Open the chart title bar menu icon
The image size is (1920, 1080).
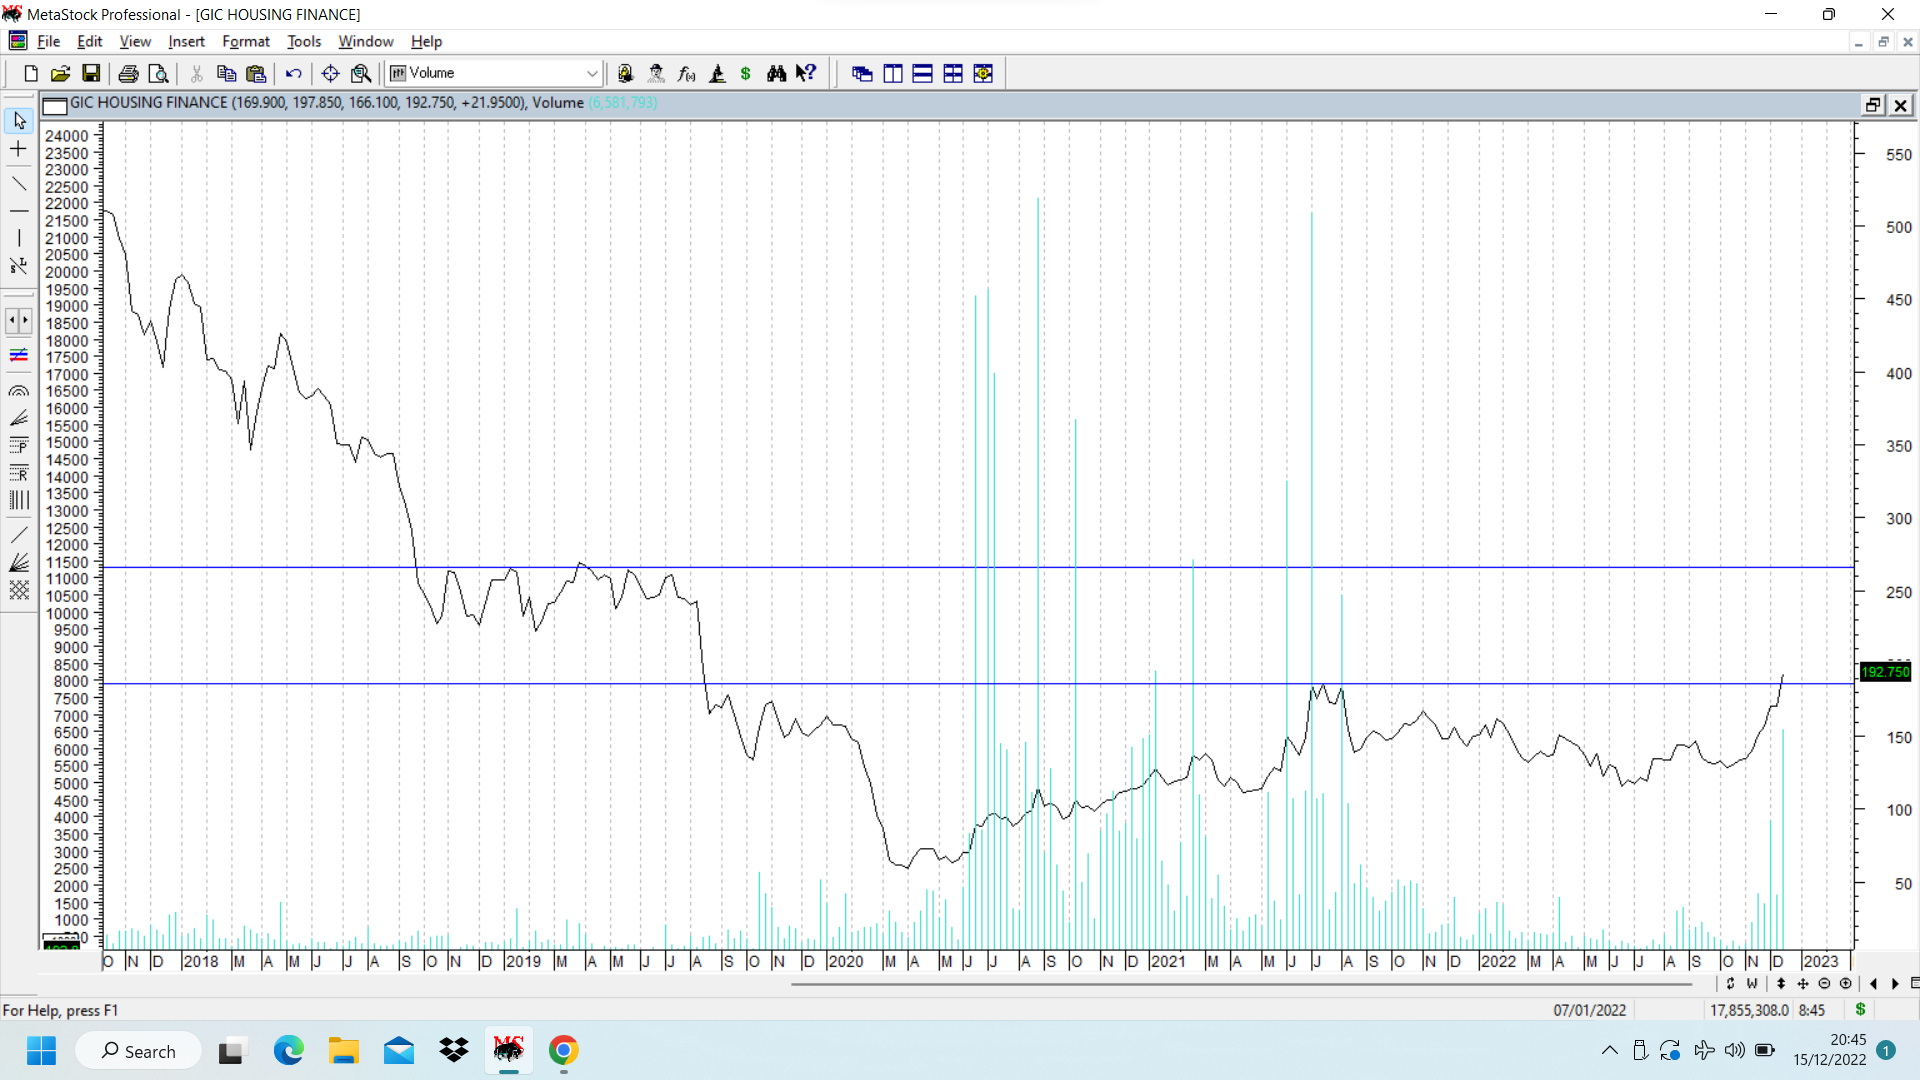[x=55, y=105]
